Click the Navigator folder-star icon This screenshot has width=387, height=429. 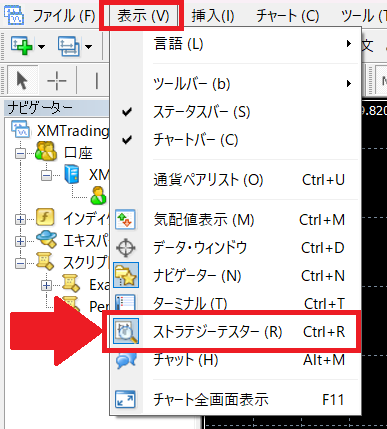pyautogui.click(x=126, y=275)
